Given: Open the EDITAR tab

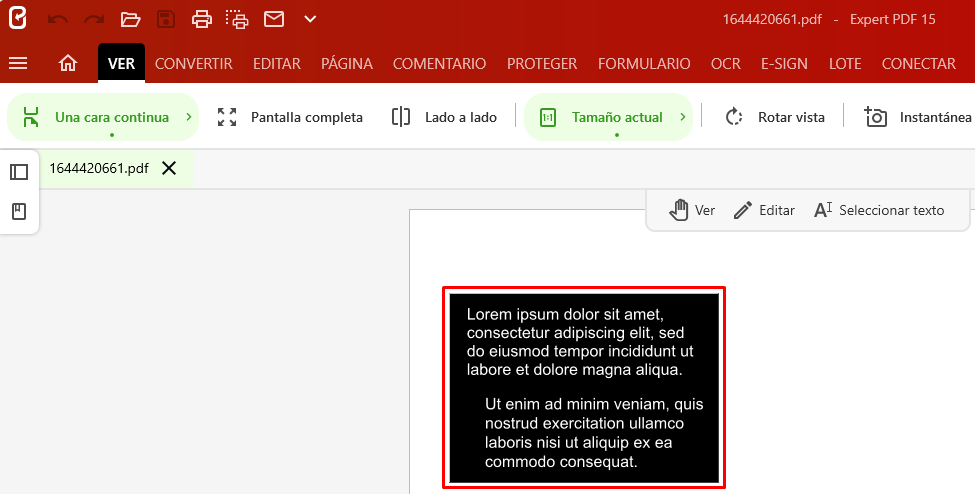Looking at the screenshot, I should pos(277,63).
